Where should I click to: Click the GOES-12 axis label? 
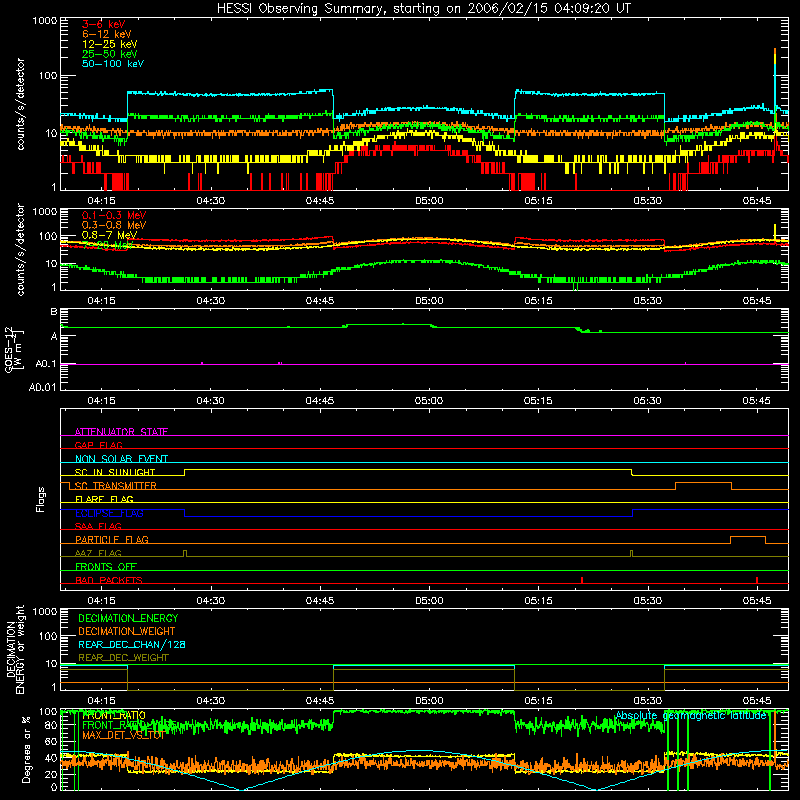14,350
